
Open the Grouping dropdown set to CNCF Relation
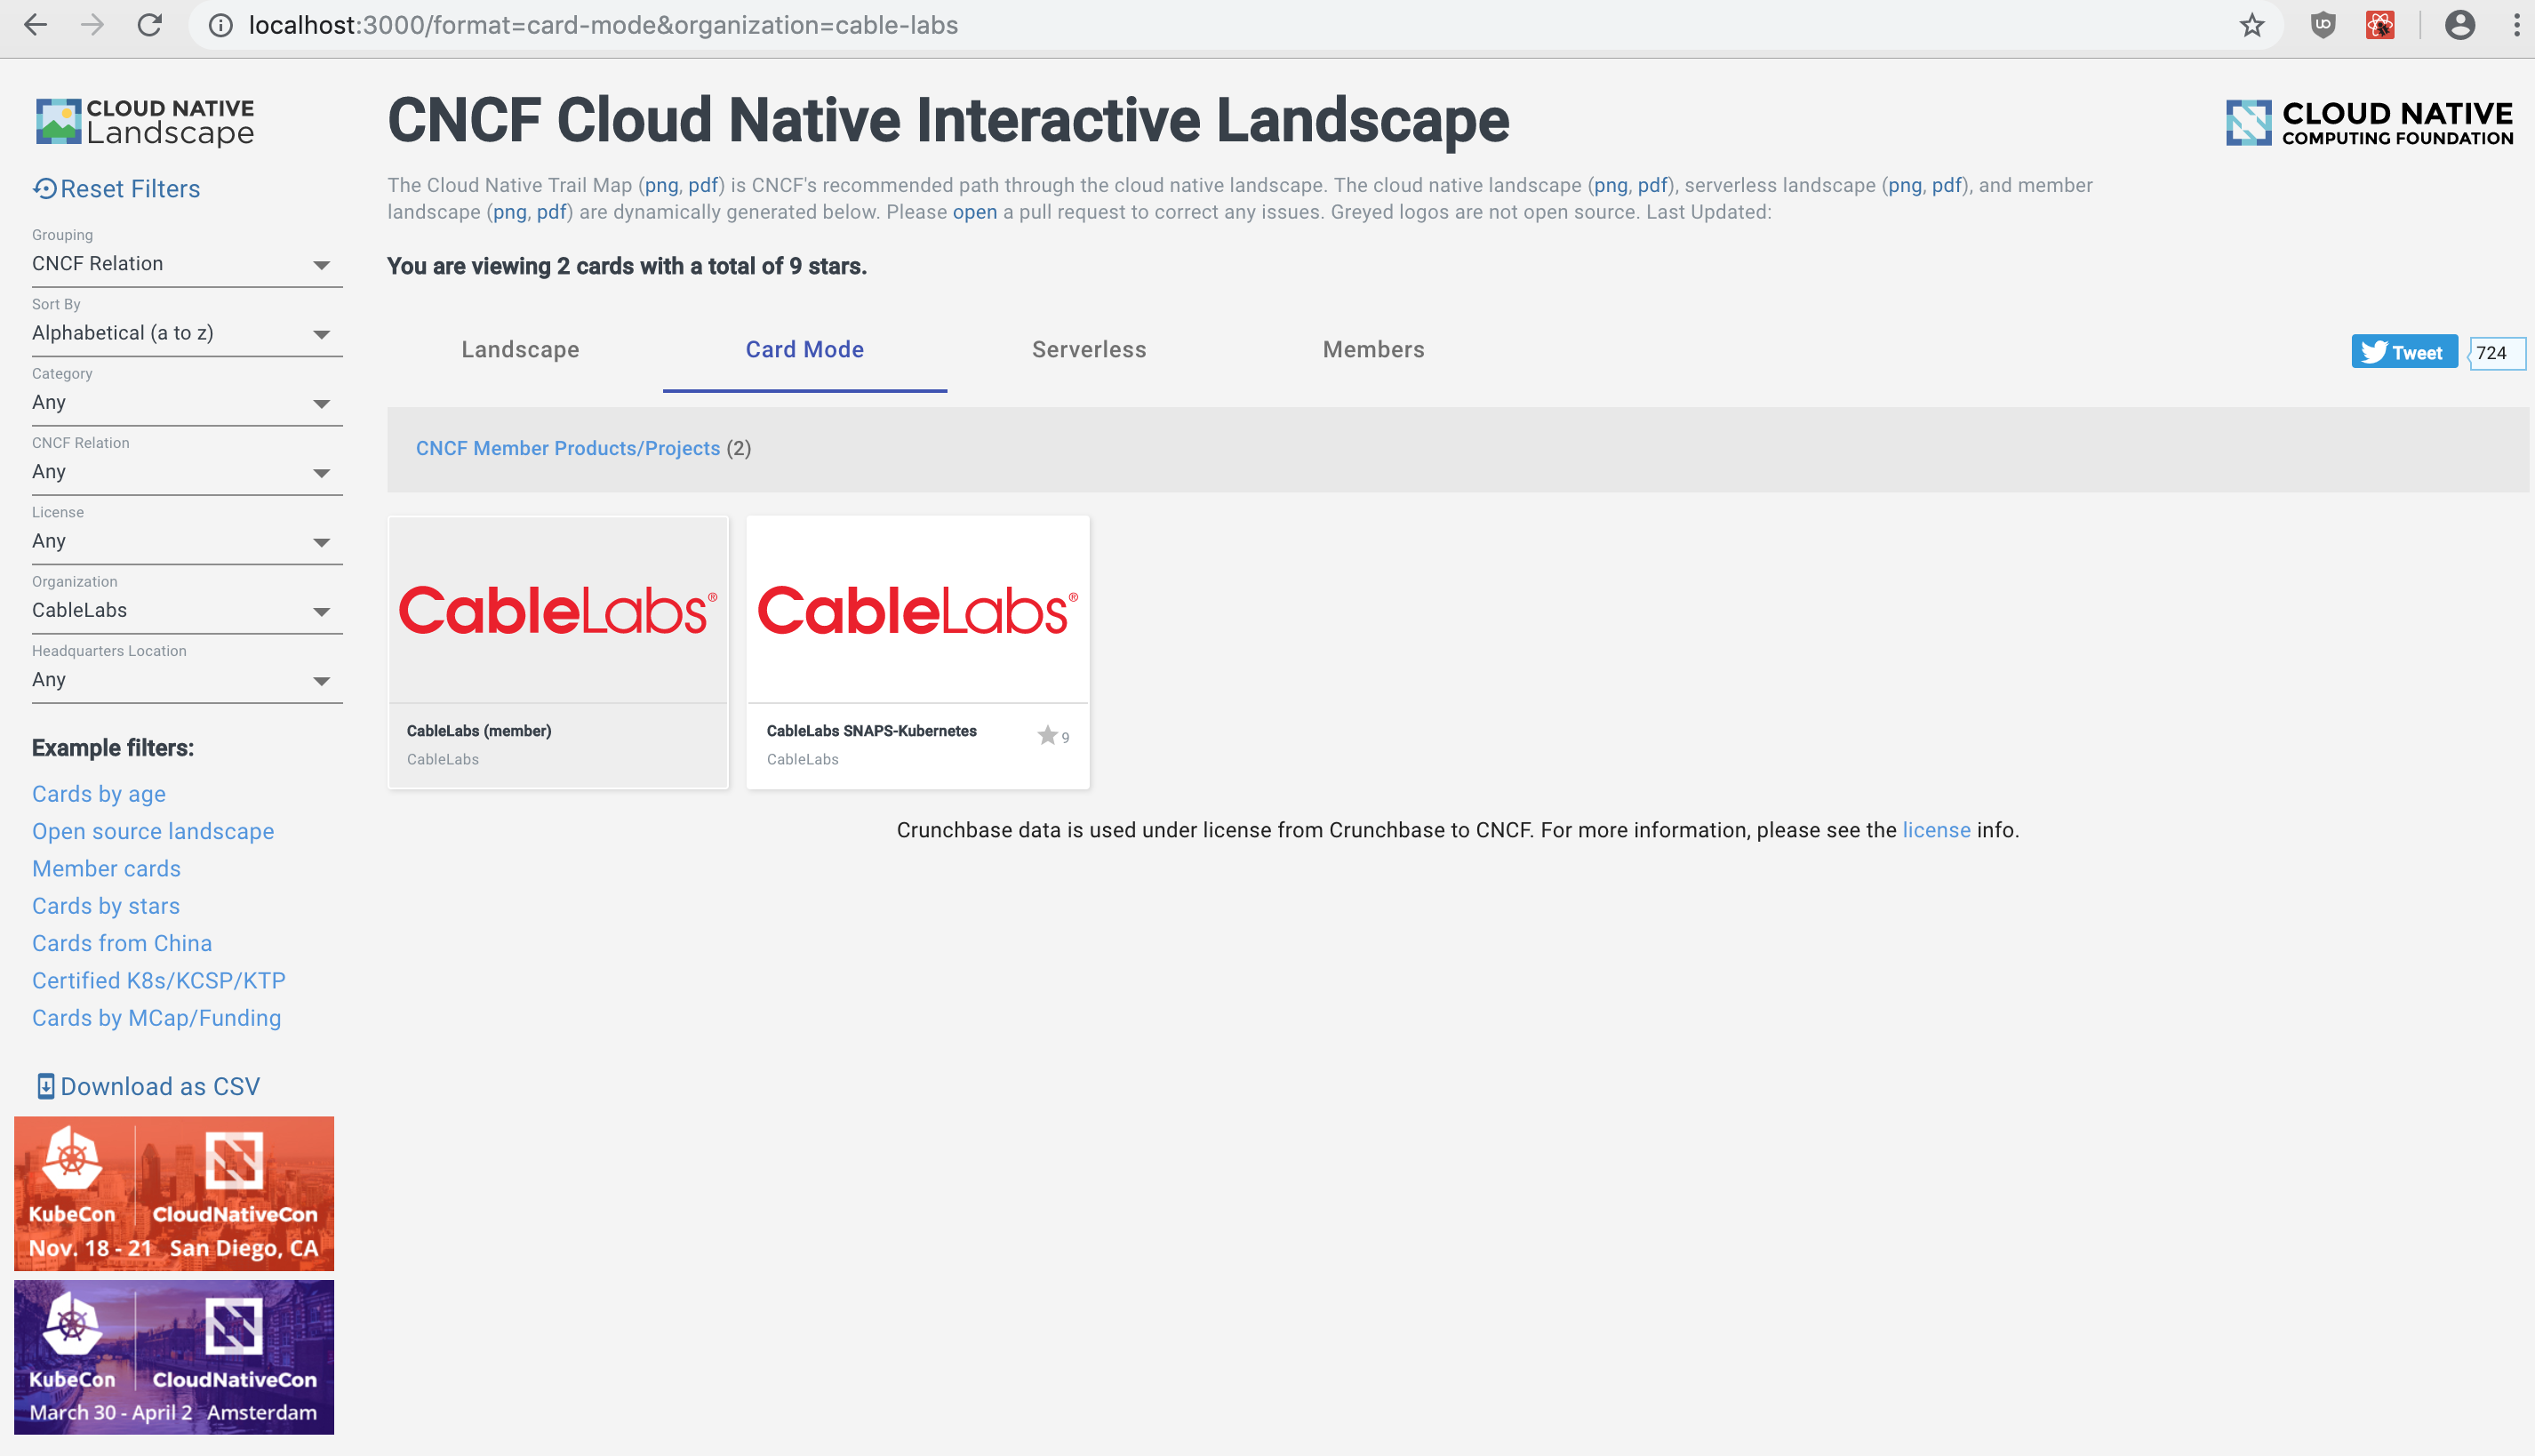[186, 263]
